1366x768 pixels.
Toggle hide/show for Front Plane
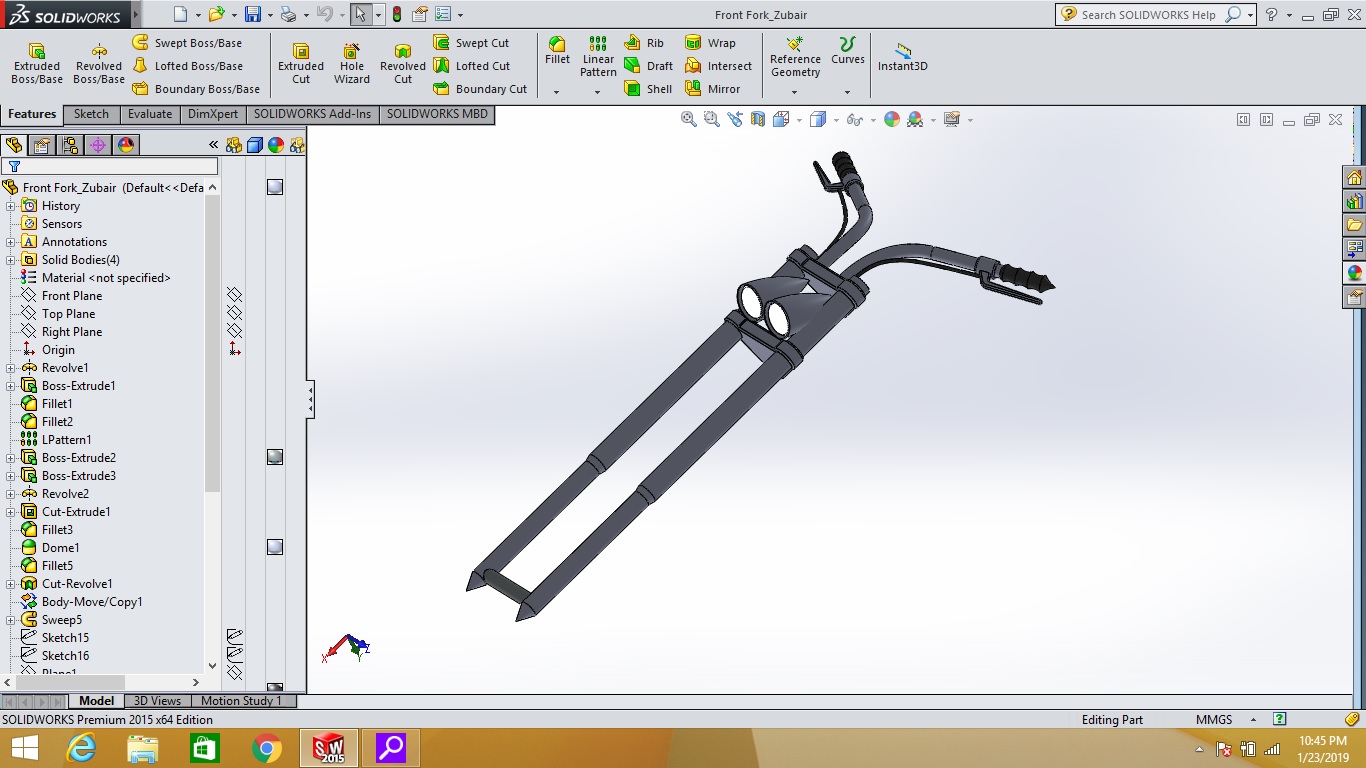234,295
